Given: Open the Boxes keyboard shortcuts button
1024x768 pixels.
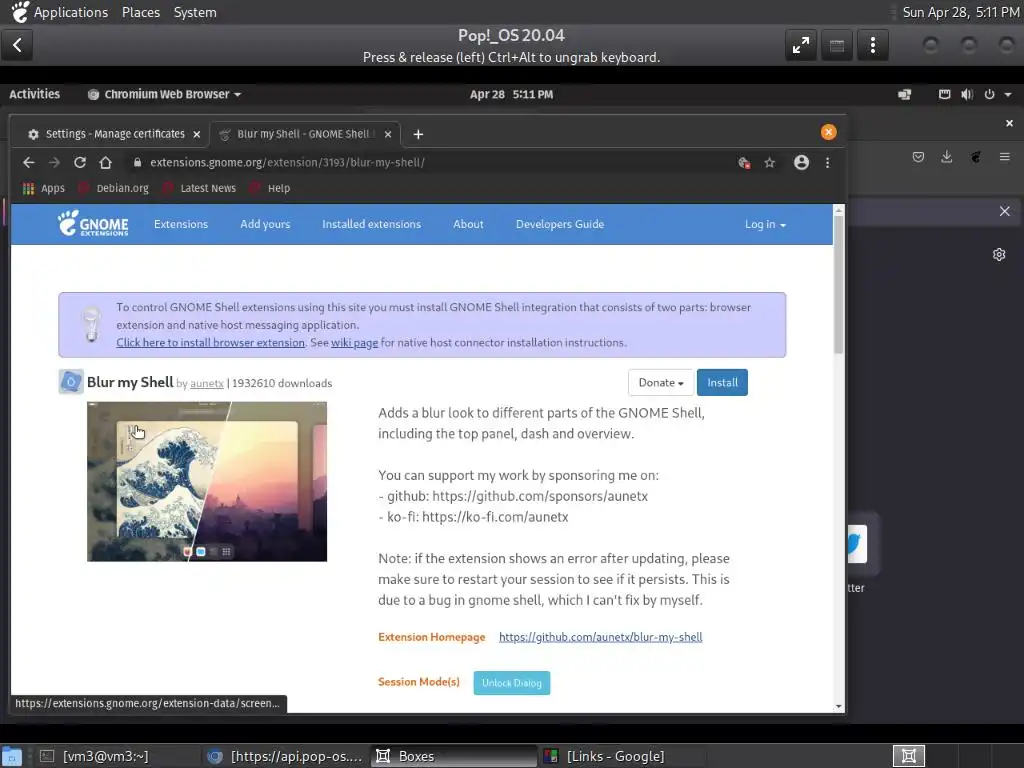Looking at the screenshot, I should pyautogui.click(x=837, y=45).
